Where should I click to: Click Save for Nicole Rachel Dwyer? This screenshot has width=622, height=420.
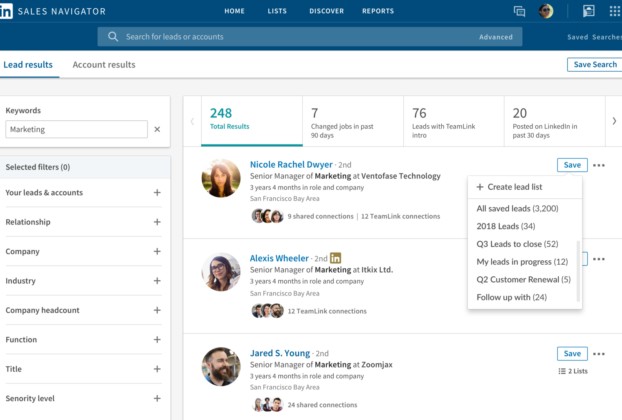pyautogui.click(x=572, y=165)
